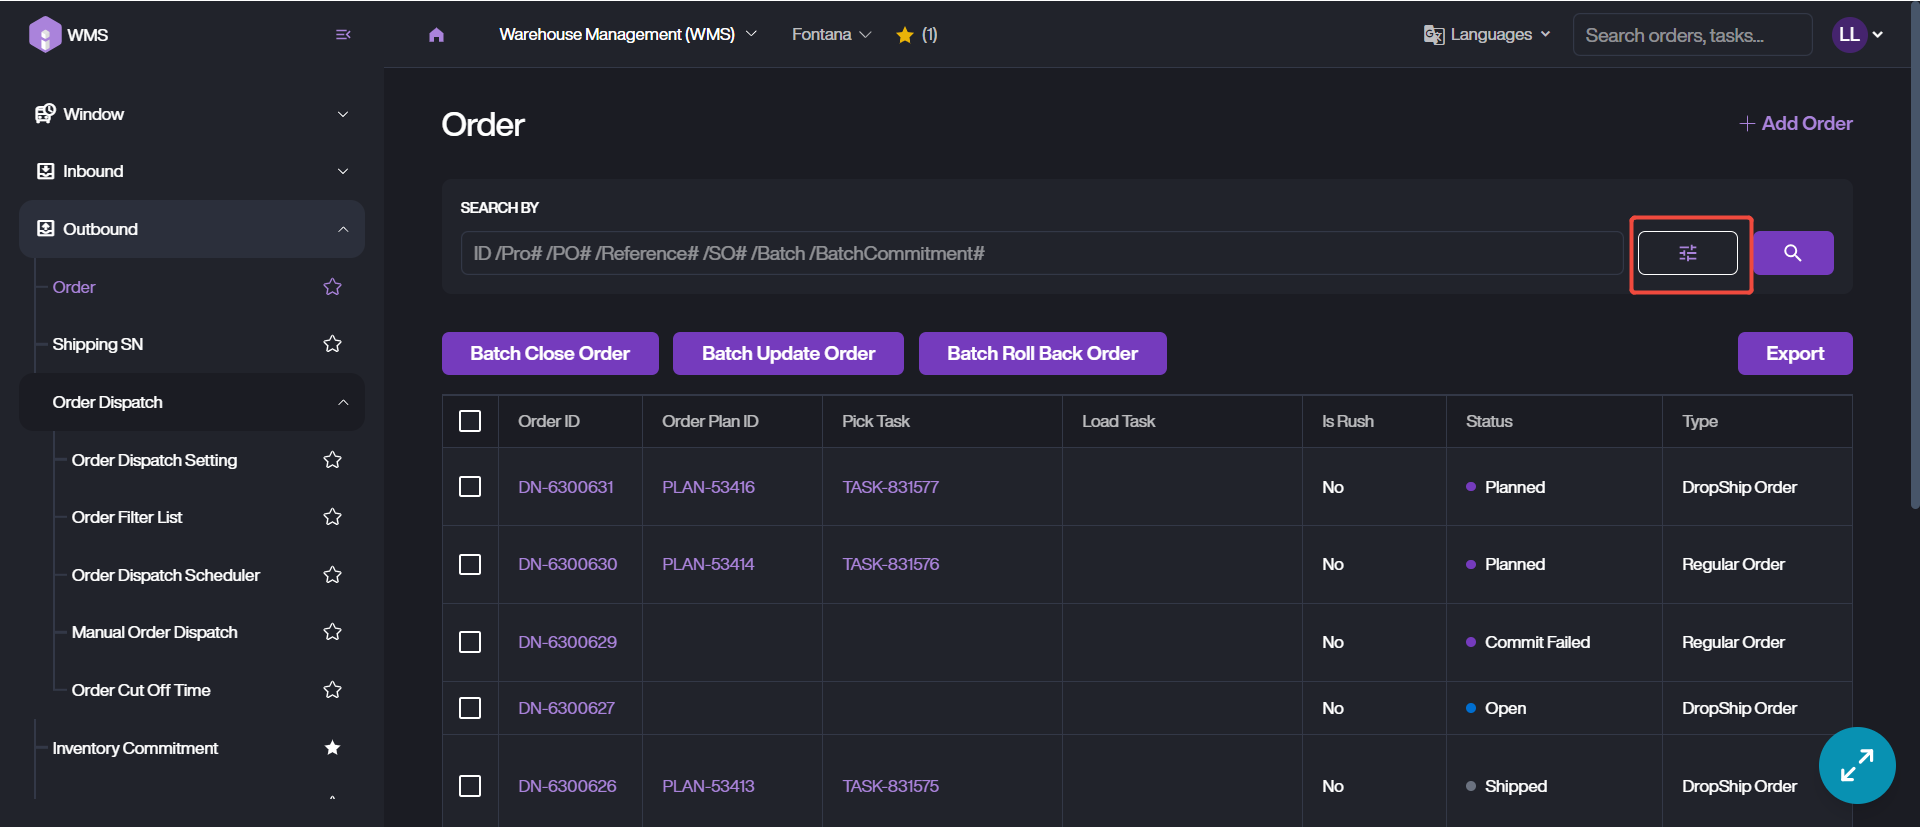Tick the checkbox for order DN-6300629
The image size is (1920, 827).
(x=470, y=642)
